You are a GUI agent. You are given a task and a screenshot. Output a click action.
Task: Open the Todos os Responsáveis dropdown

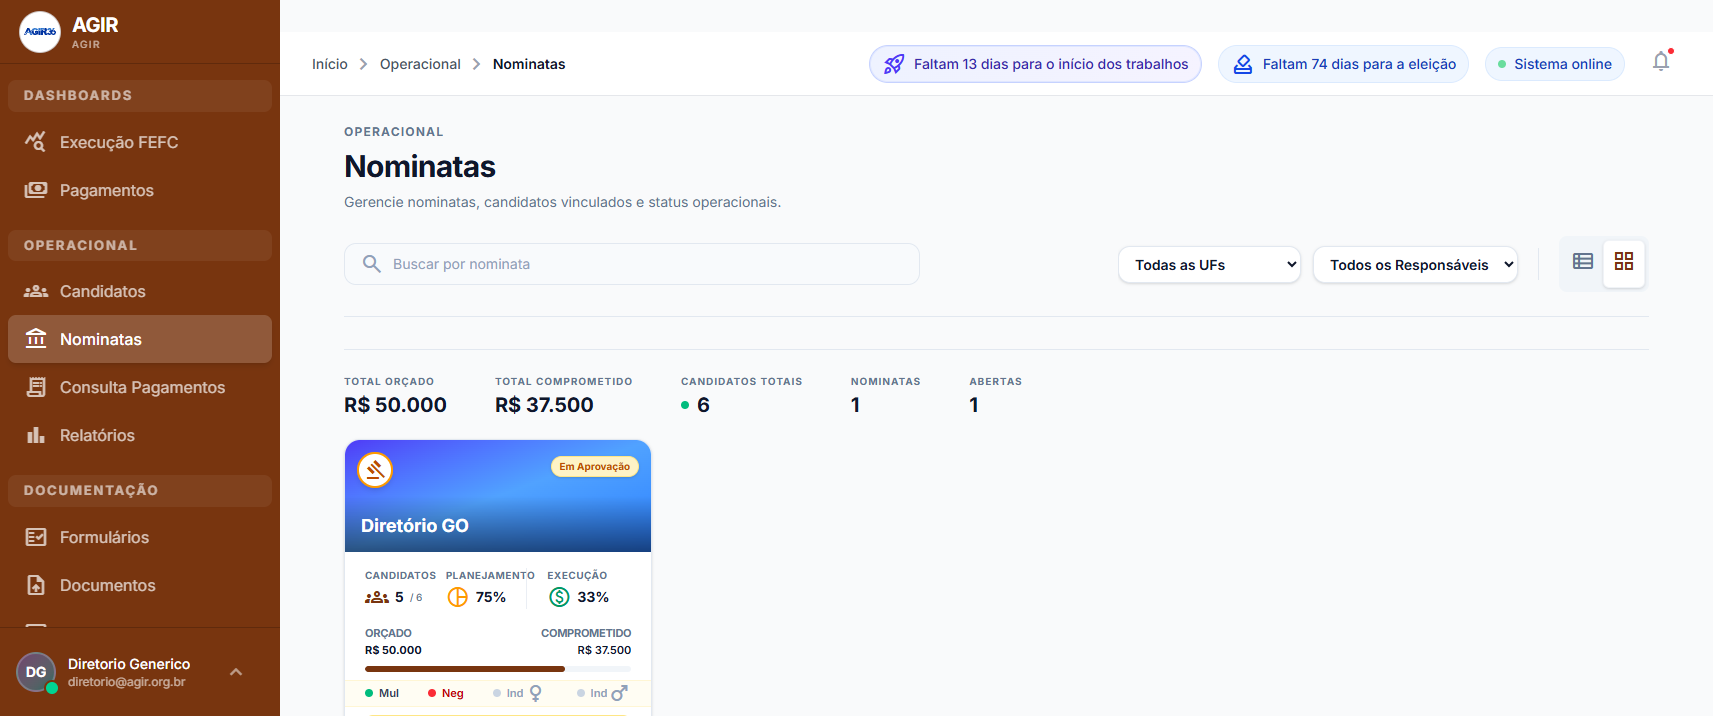click(x=1415, y=265)
